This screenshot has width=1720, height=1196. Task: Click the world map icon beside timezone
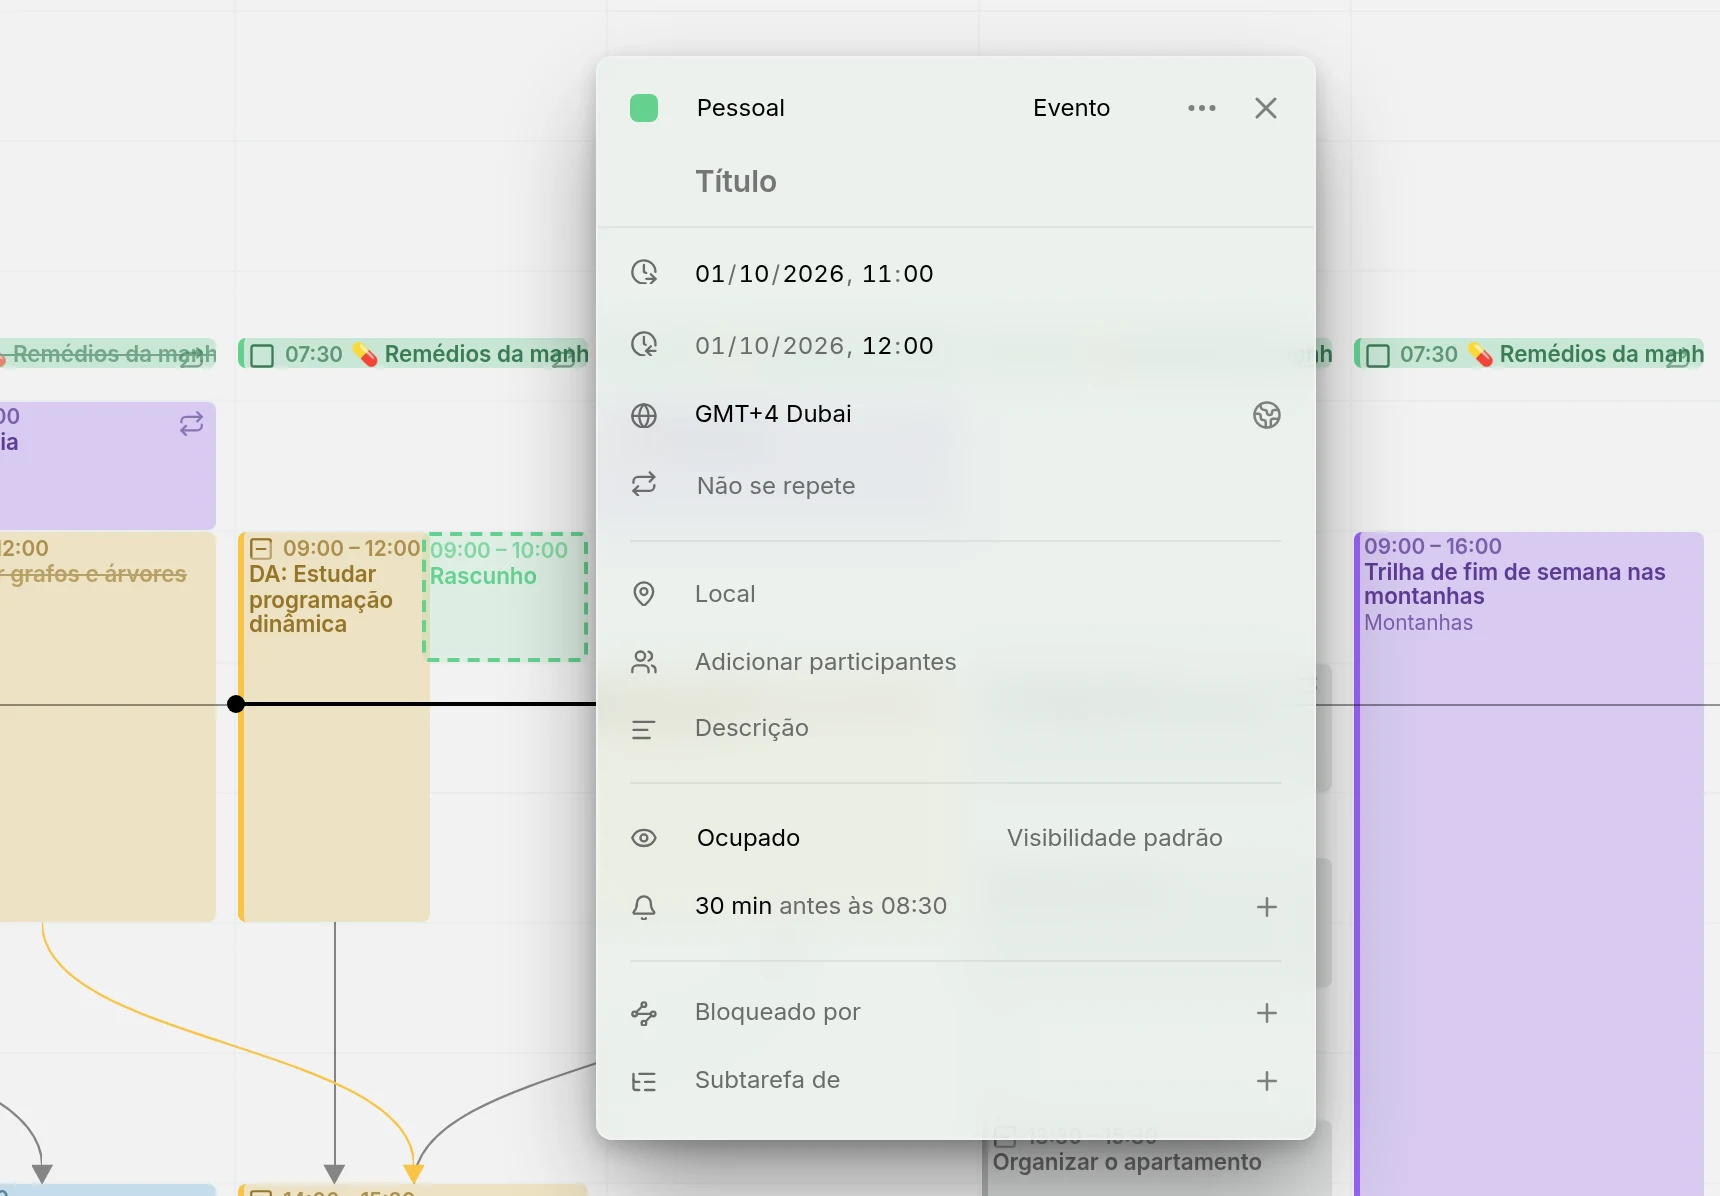click(x=1267, y=415)
